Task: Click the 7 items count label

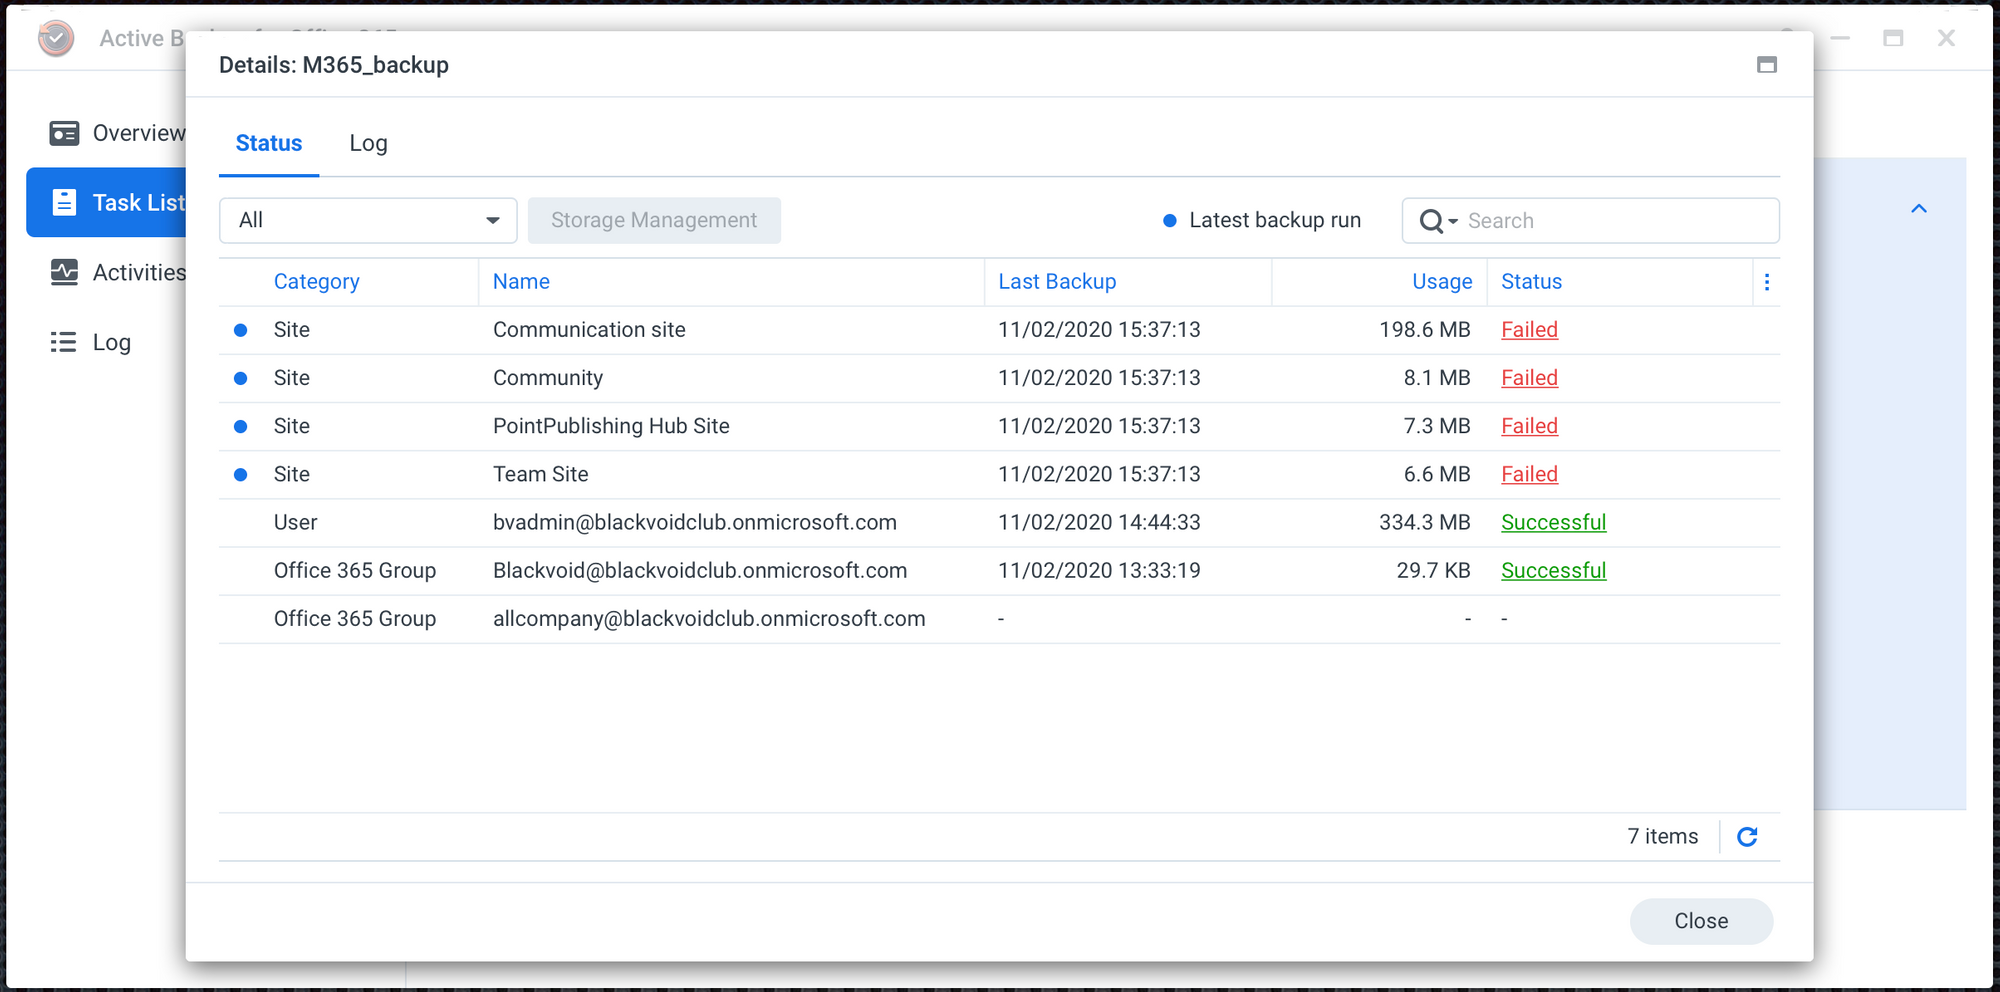Action: pos(1662,837)
